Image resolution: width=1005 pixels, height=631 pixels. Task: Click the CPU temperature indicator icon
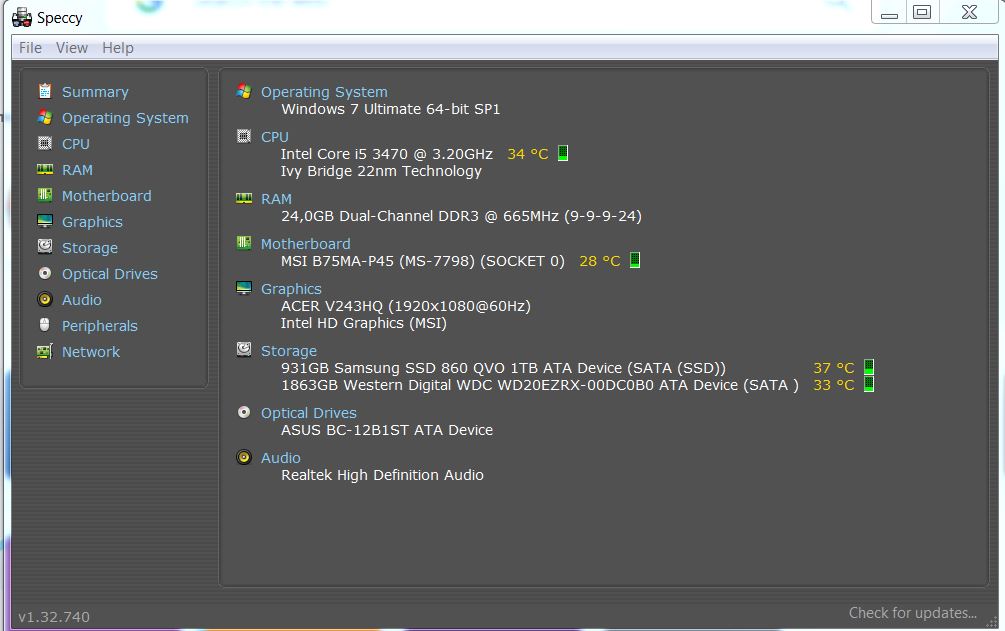(x=563, y=153)
